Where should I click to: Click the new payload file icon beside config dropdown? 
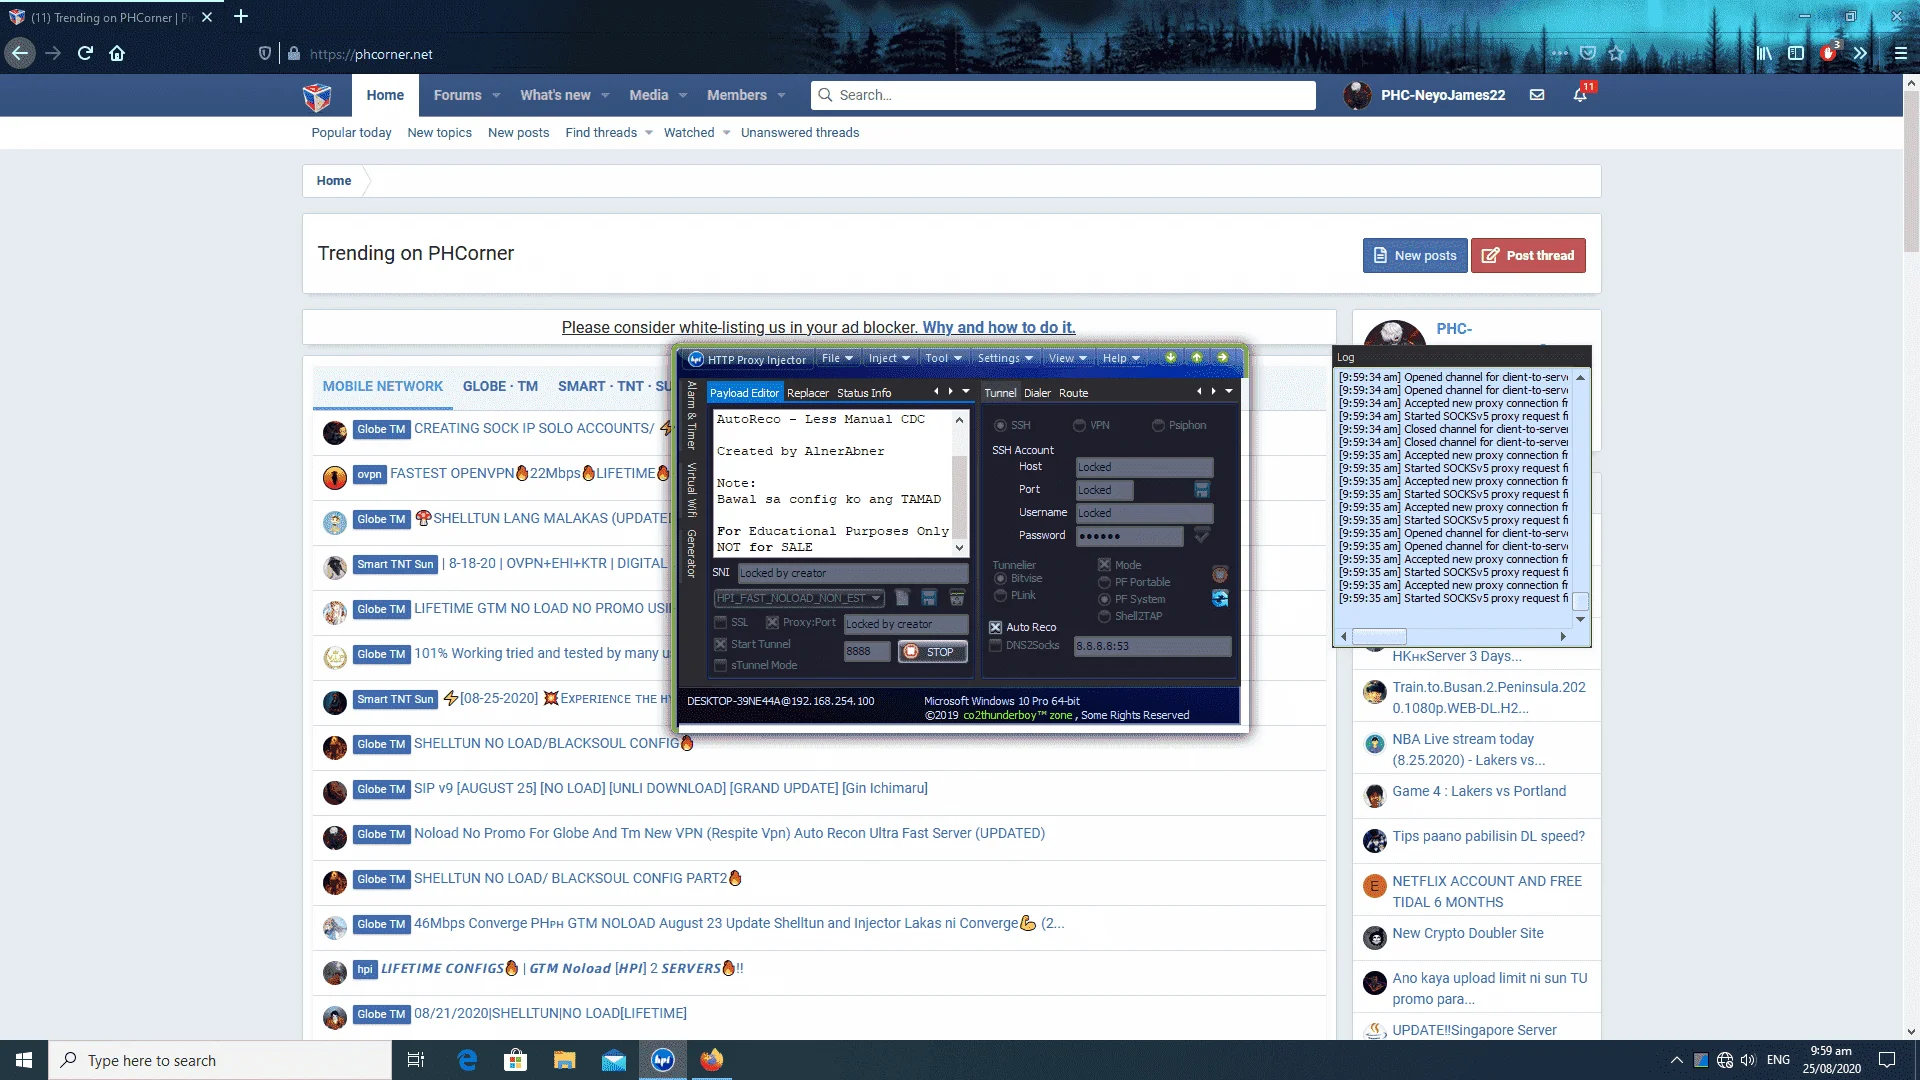(902, 598)
